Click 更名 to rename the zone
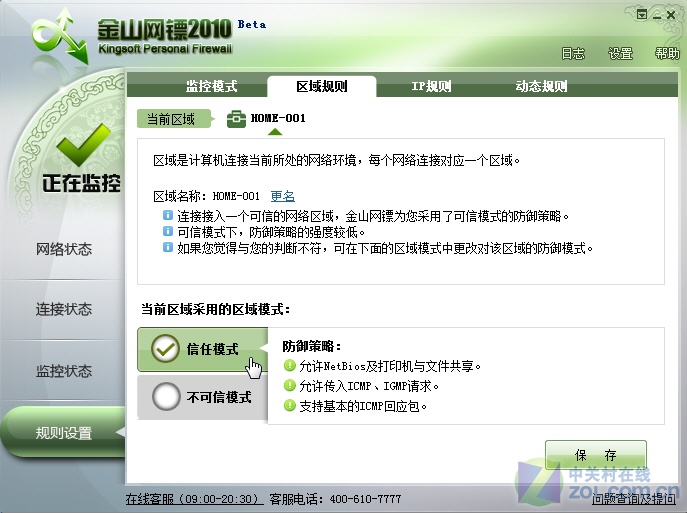This screenshot has height=513, width=687. click(x=283, y=196)
